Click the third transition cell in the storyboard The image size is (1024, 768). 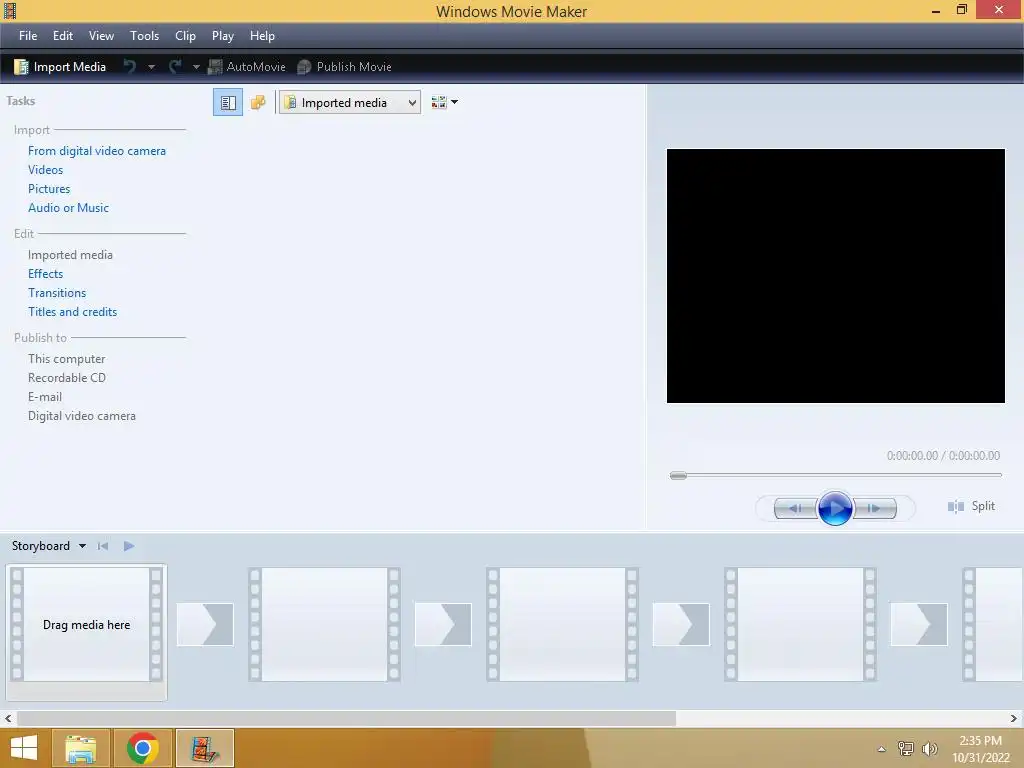[x=680, y=624]
